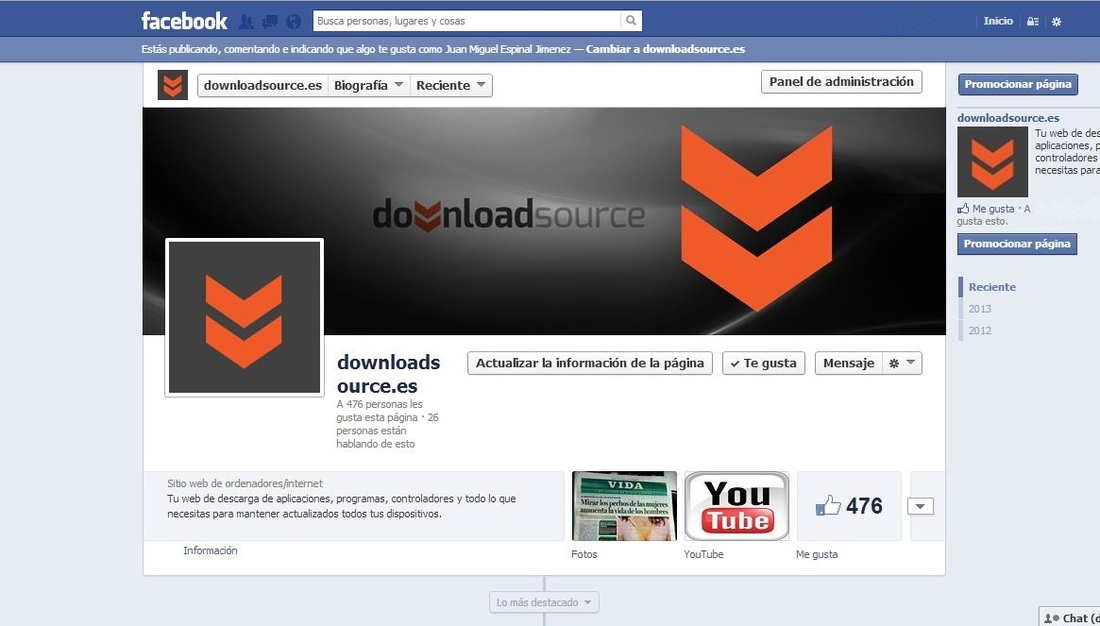Click the lower Promocionar página button
Screen dimensions: 1100x626
click(x=1017, y=244)
